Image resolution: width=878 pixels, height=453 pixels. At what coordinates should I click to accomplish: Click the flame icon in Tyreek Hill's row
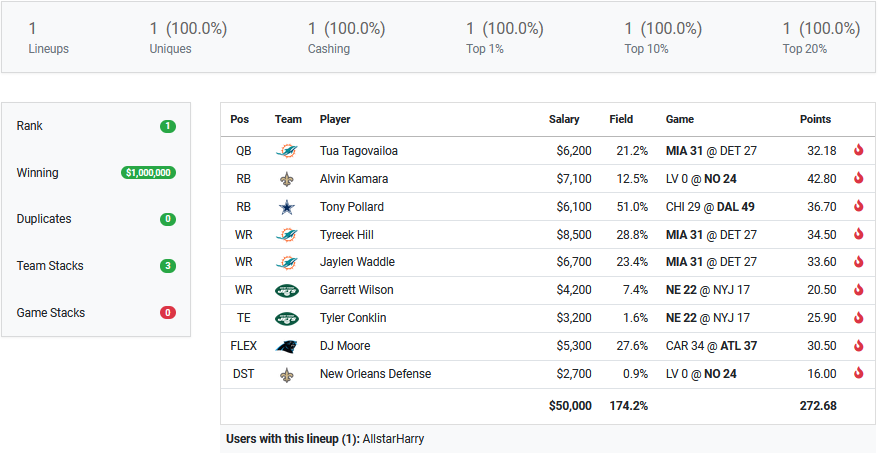pos(858,235)
